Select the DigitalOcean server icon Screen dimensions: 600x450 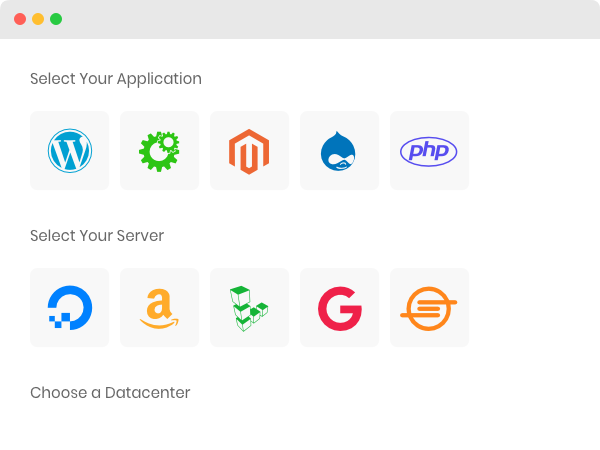(69, 308)
